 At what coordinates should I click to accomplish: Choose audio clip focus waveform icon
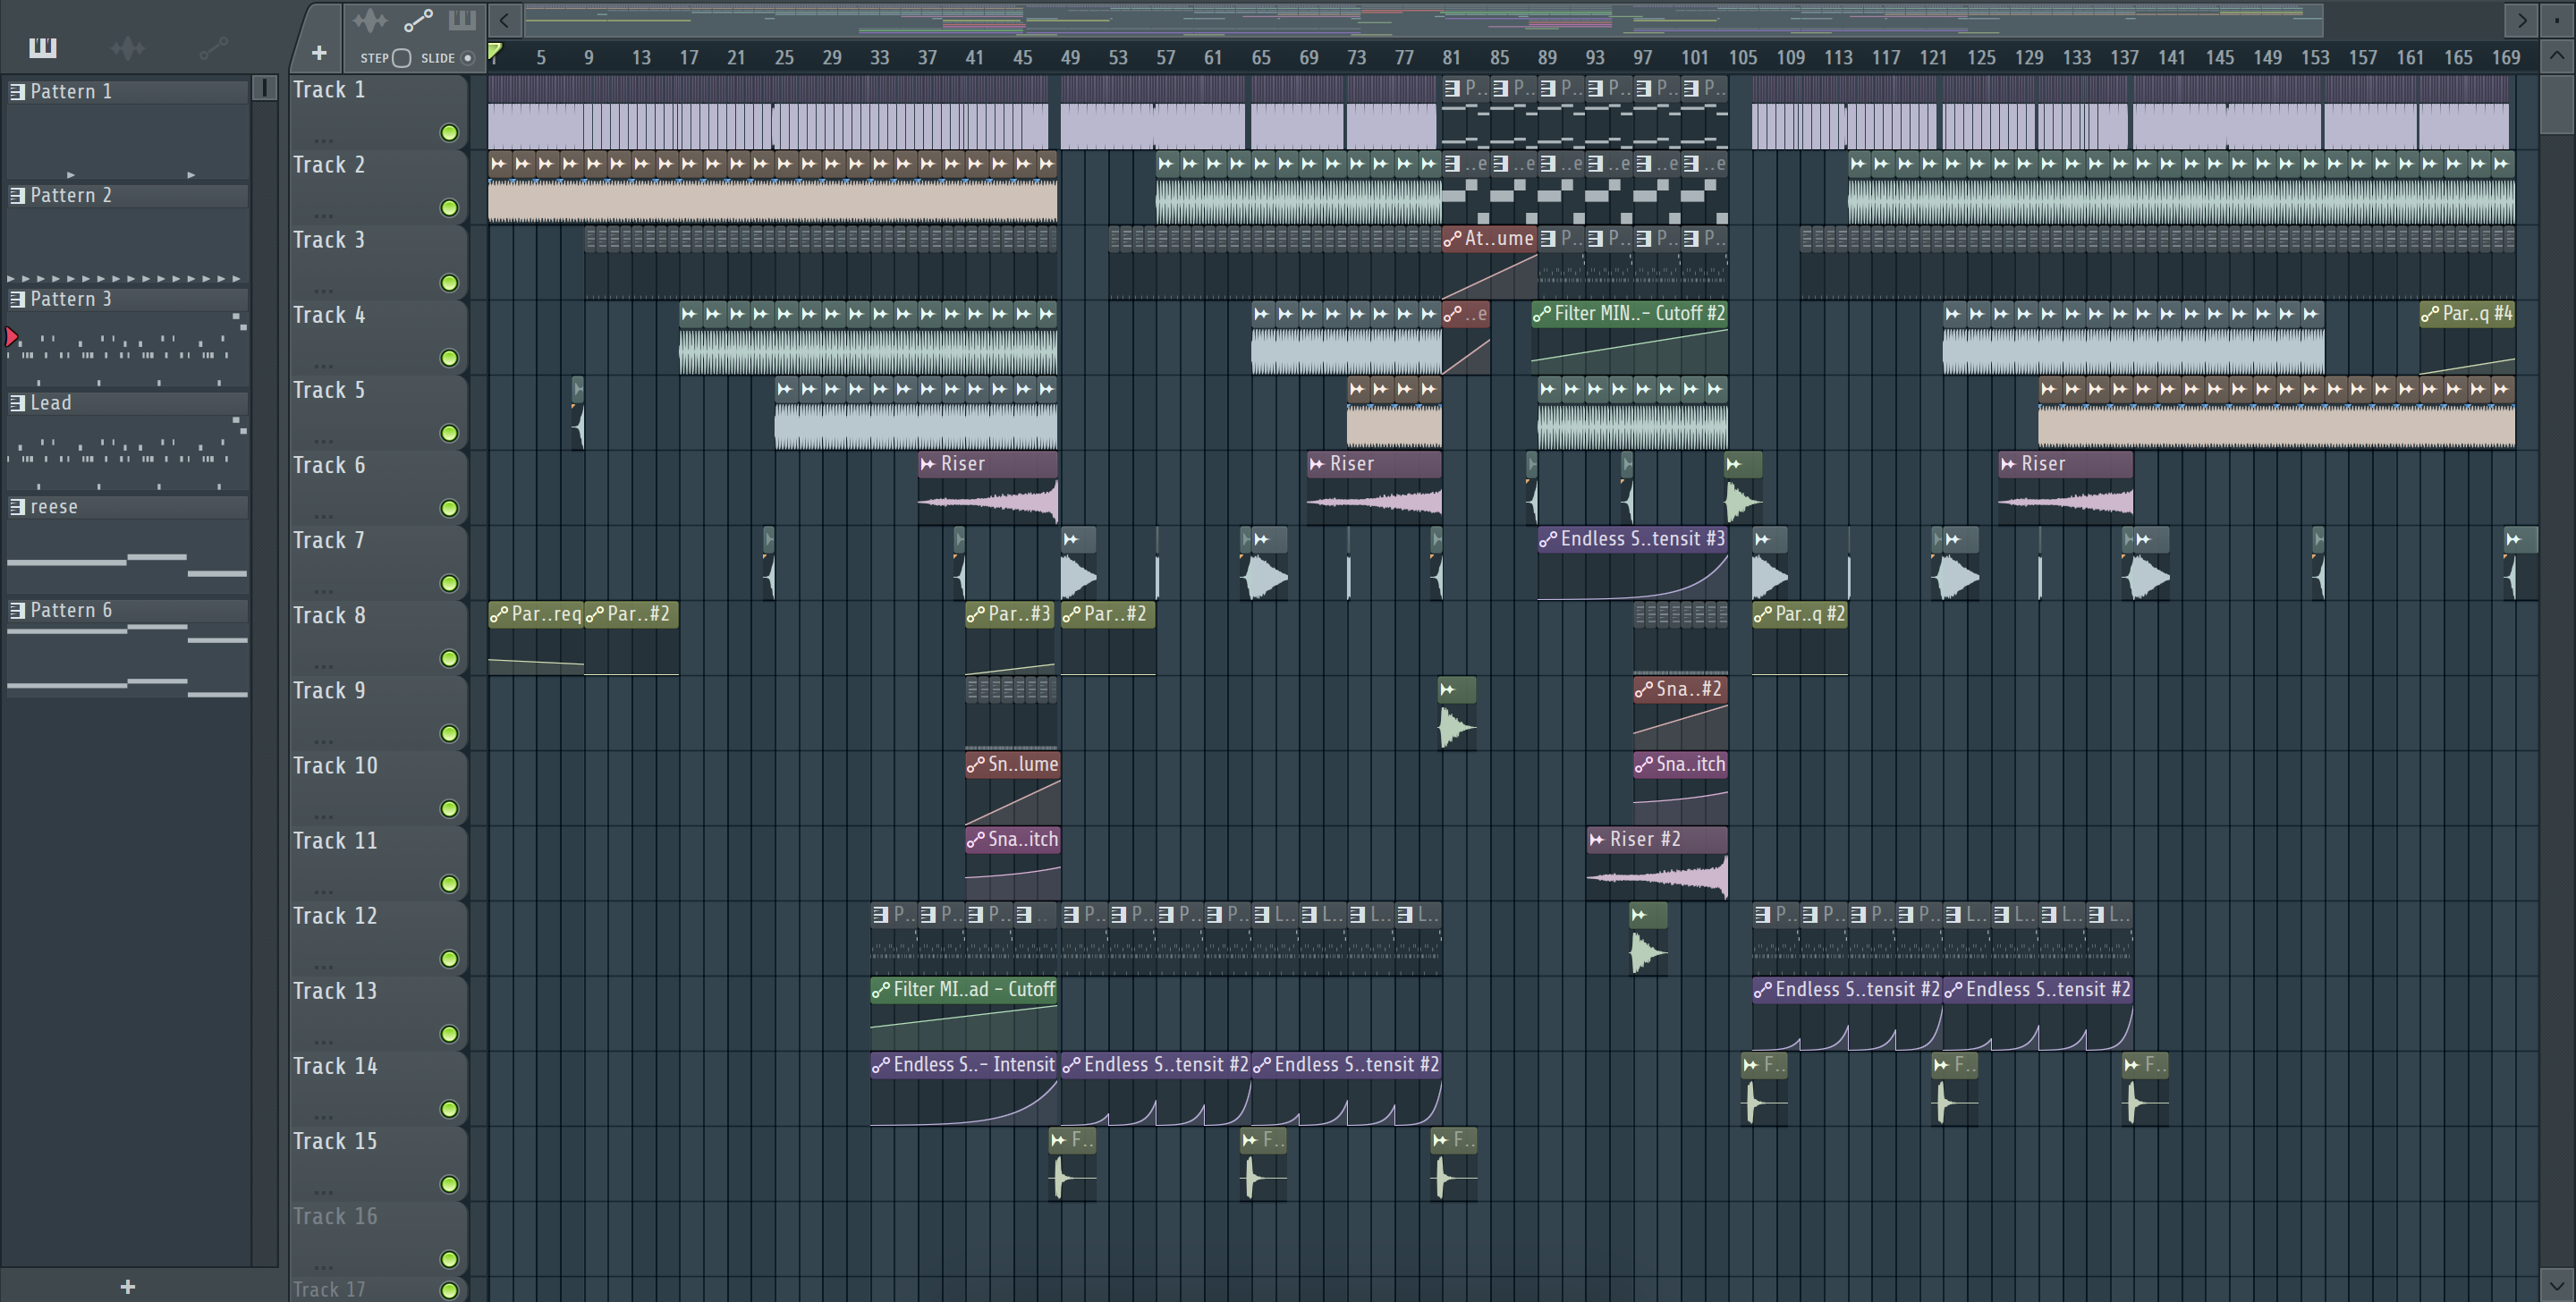[x=370, y=20]
